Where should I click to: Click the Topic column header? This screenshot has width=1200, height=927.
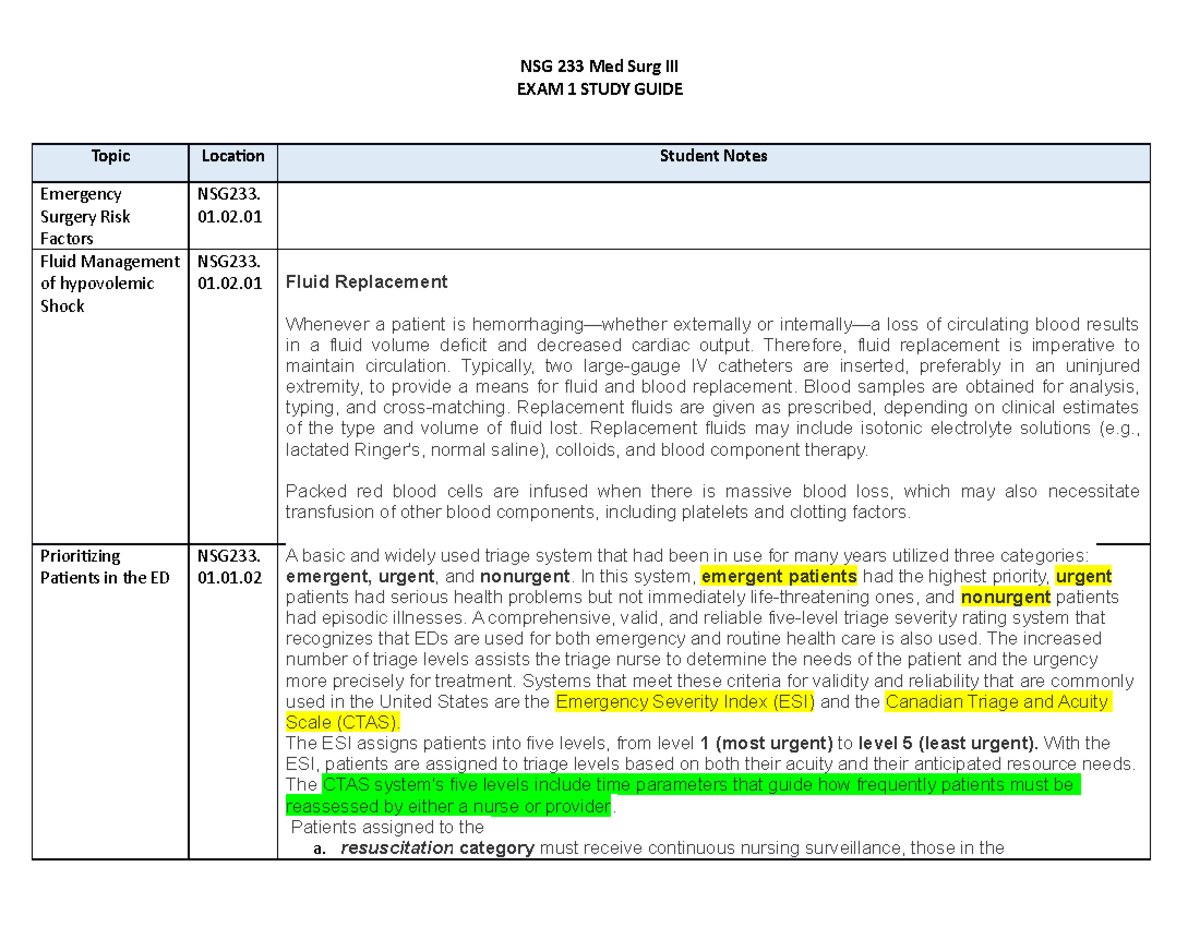point(110,156)
